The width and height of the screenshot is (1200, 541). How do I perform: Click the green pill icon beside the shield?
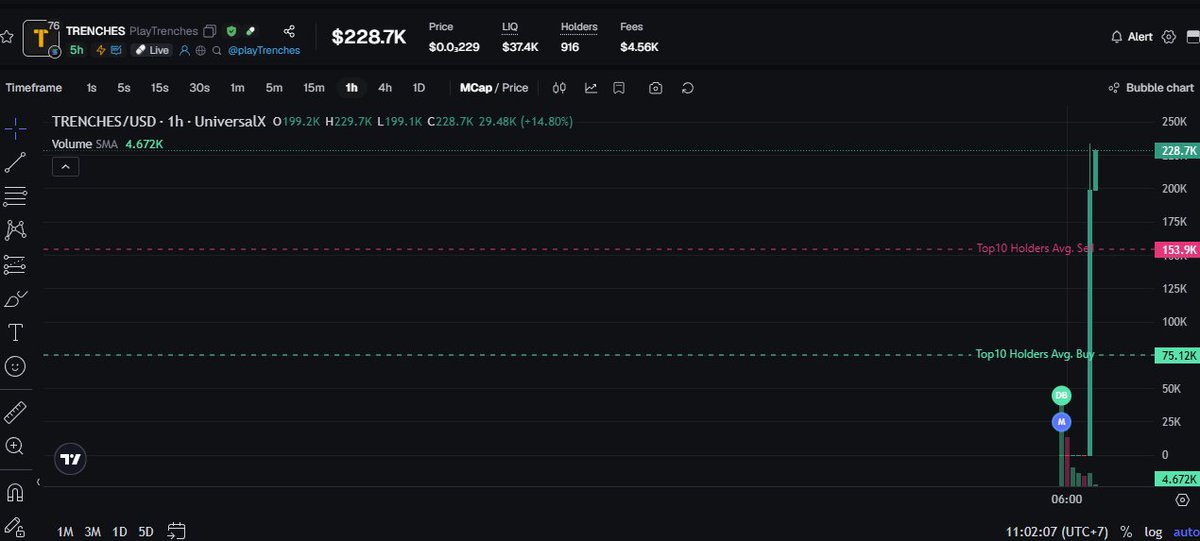(252, 31)
